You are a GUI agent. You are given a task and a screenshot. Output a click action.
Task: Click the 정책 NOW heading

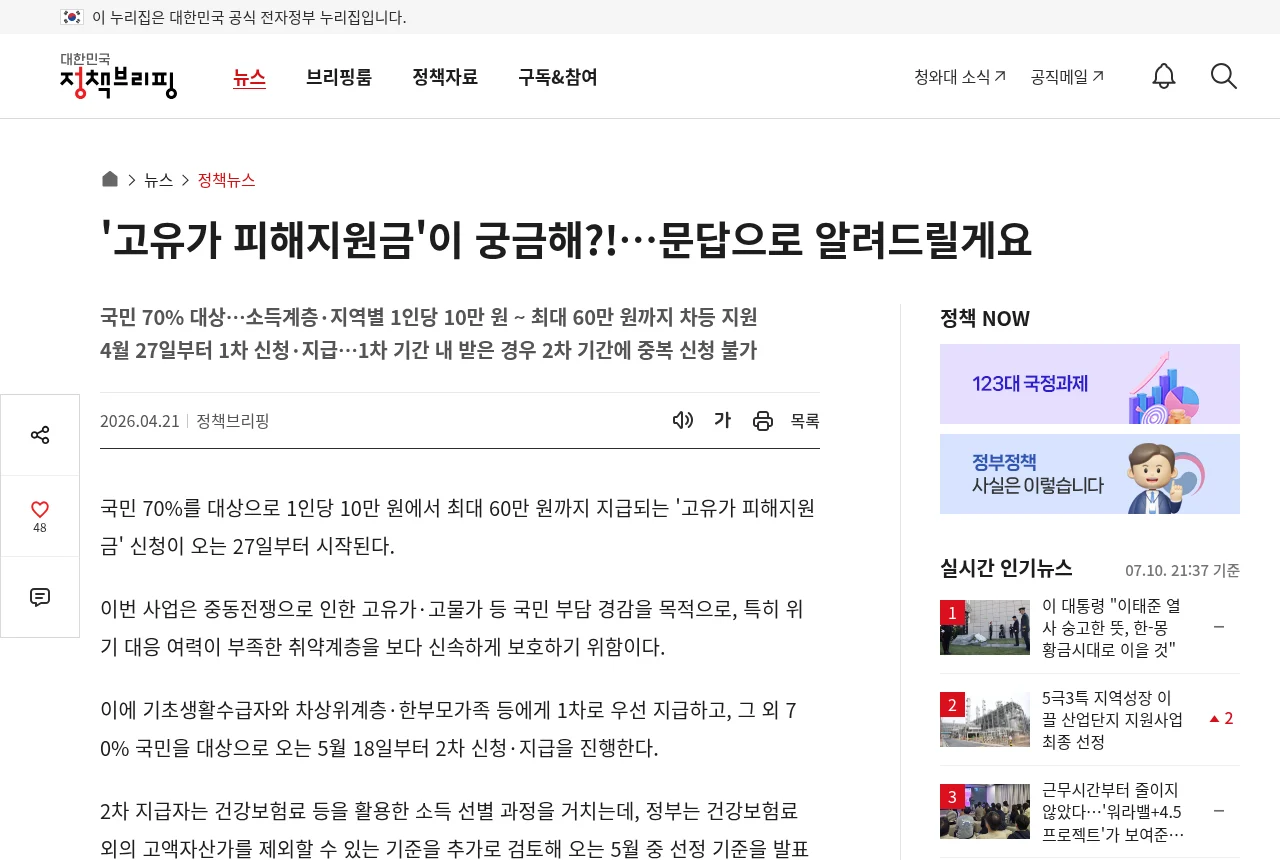point(985,318)
